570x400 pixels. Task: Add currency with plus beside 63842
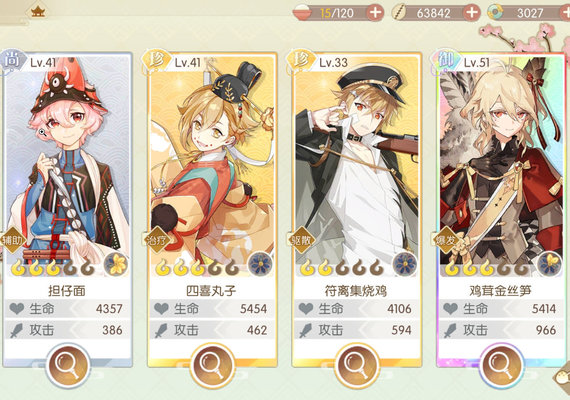(x=471, y=13)
